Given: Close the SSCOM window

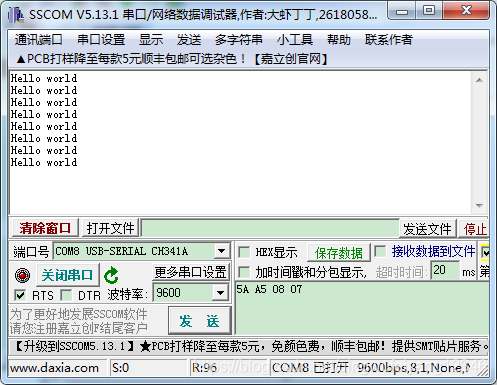Looking at the screenshot, I should [466, 11].
